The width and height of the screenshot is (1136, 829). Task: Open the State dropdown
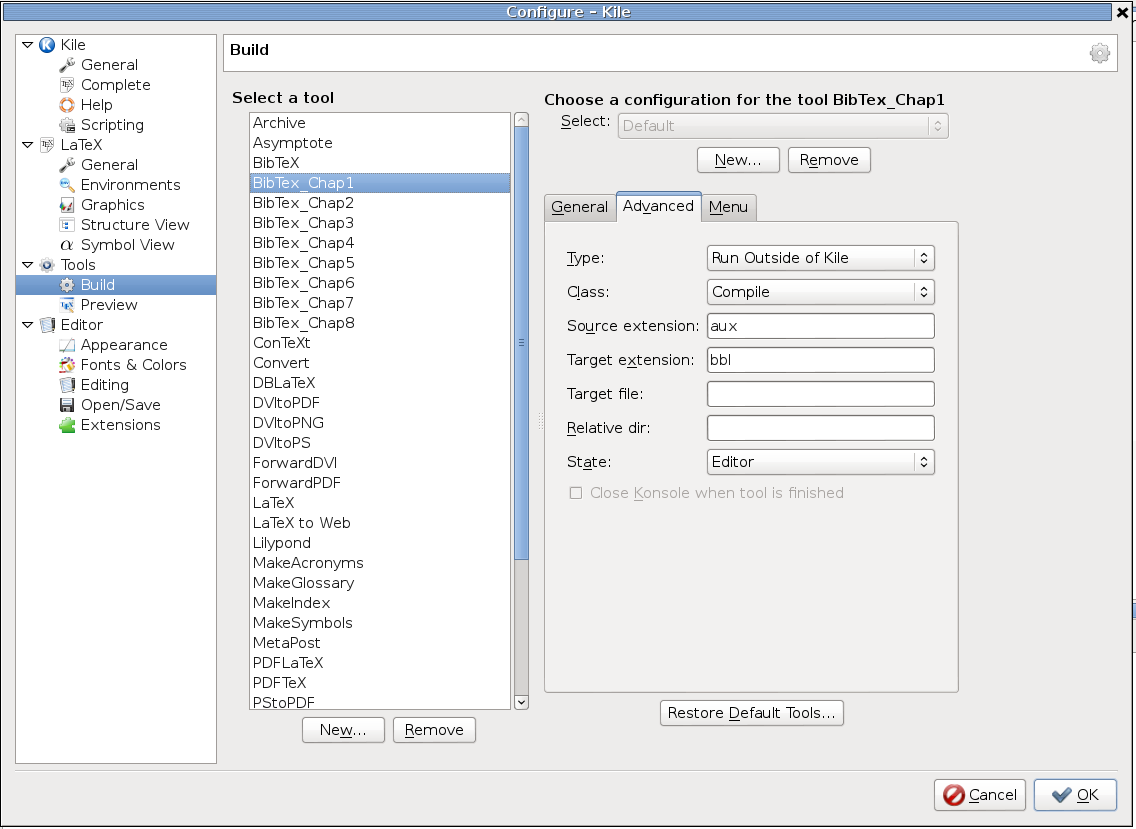821,462
